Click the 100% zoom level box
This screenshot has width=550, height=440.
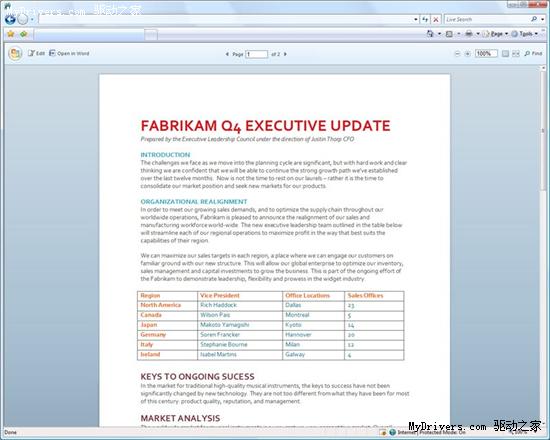(486, 54)
